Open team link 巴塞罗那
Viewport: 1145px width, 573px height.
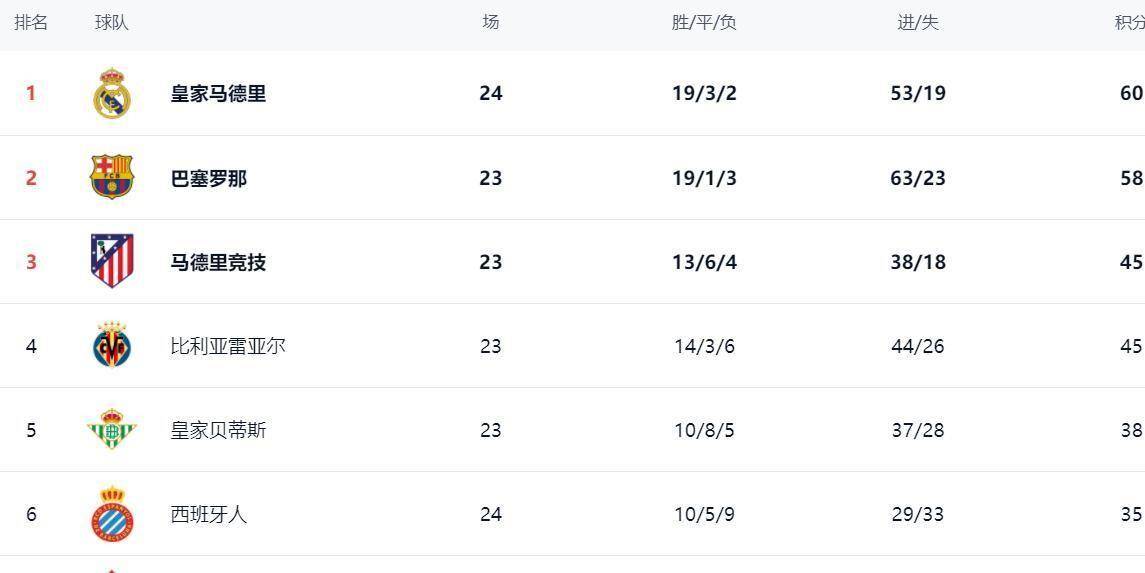(208, 178)
